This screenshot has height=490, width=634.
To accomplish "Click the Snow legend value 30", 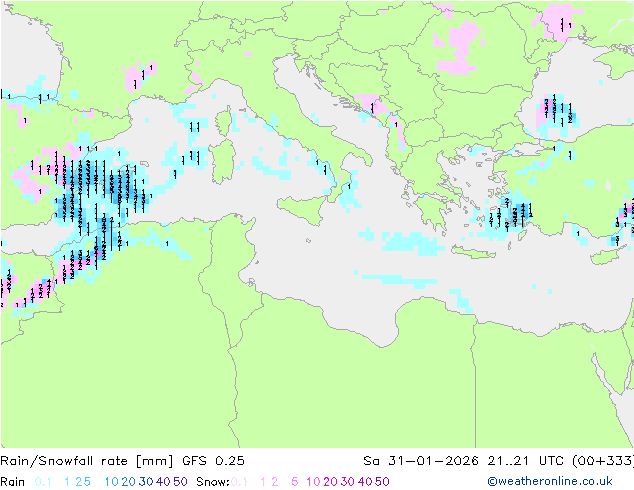I will pyautogui.click(x=348, y=482).
